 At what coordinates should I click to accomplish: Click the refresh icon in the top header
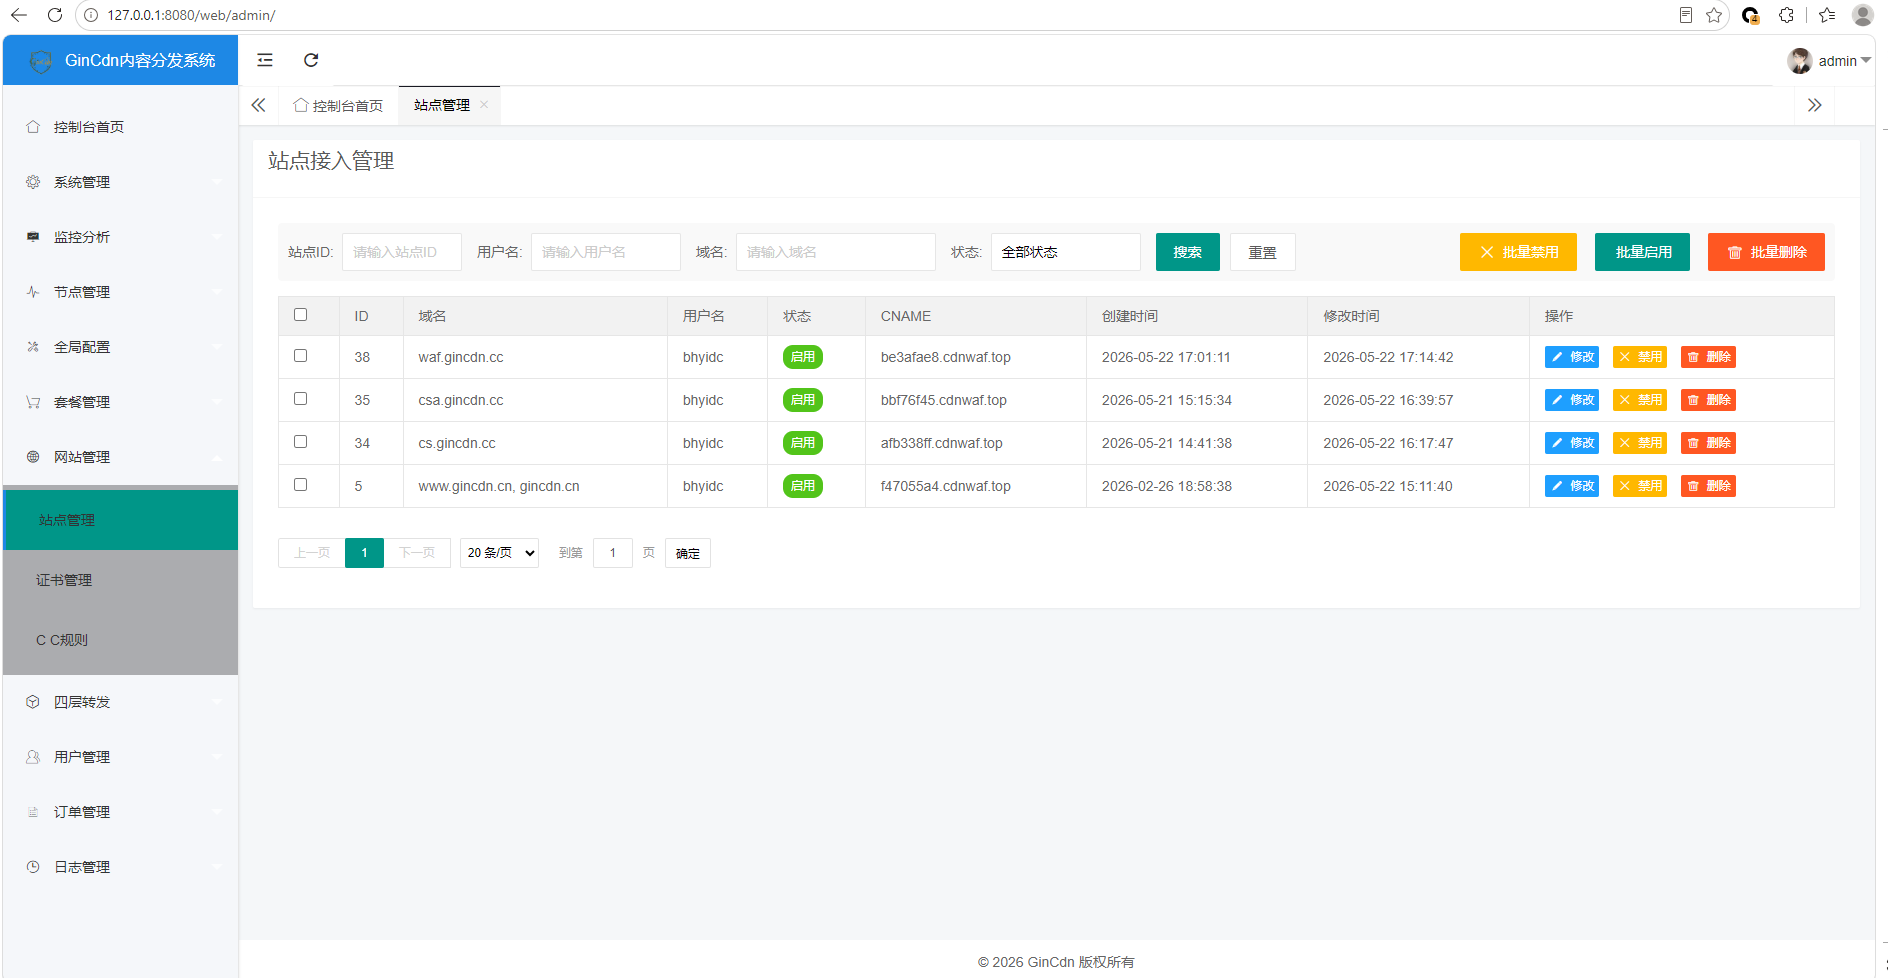311,60
